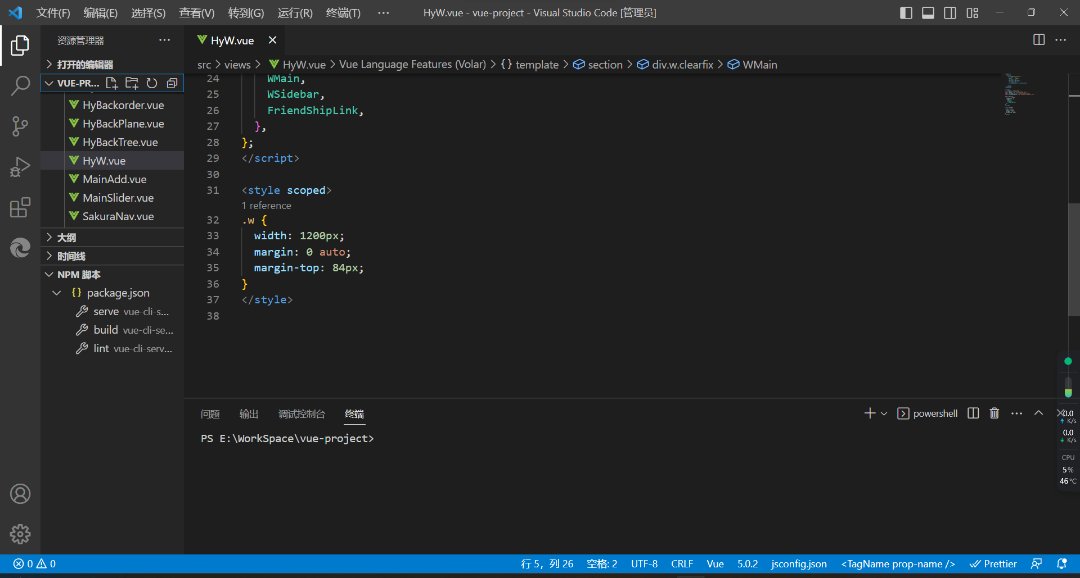
Task: Open the new terminal profile dropdown arrow
Action: coord(884,414)
